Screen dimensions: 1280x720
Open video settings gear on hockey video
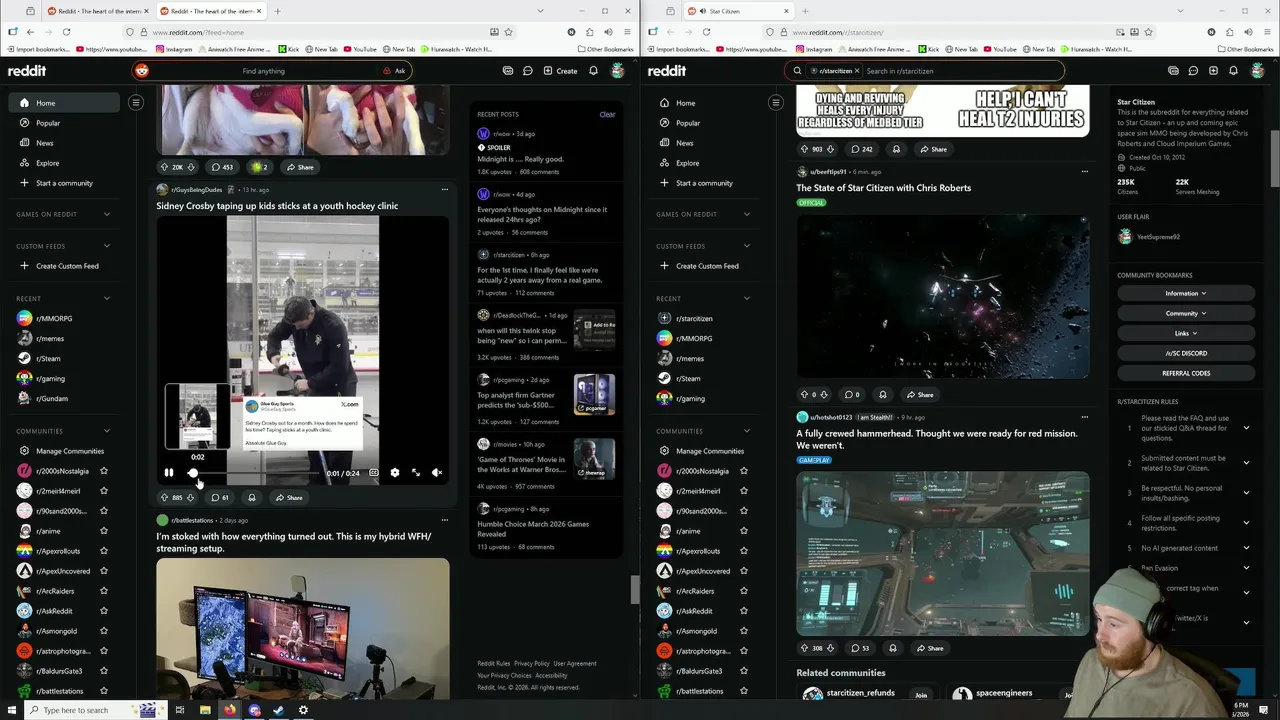coord(394,473)
